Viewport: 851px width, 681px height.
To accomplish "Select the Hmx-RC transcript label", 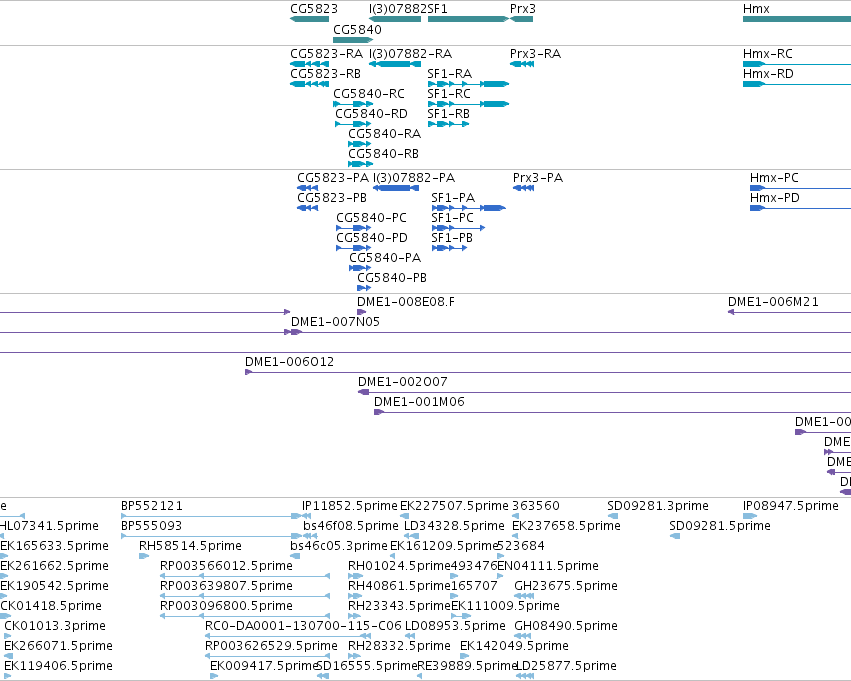I will (767, 54).
